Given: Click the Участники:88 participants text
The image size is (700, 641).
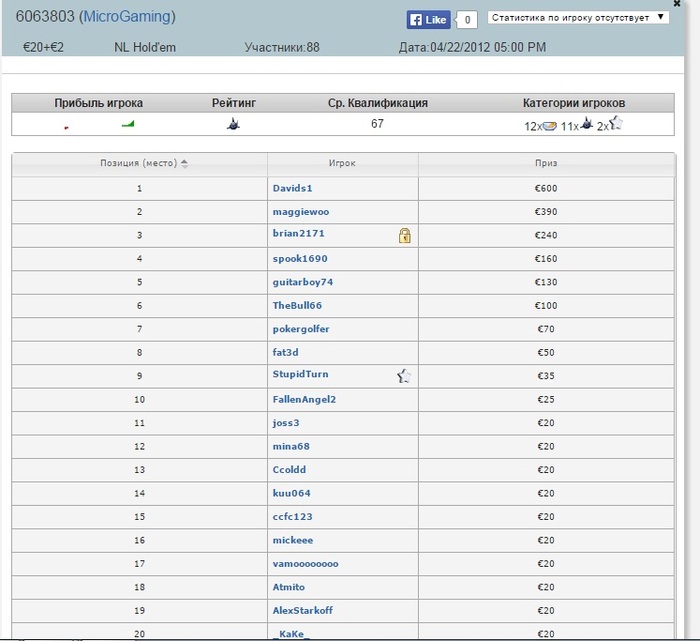Looking at the screenshot, I should tap(282, 47).
